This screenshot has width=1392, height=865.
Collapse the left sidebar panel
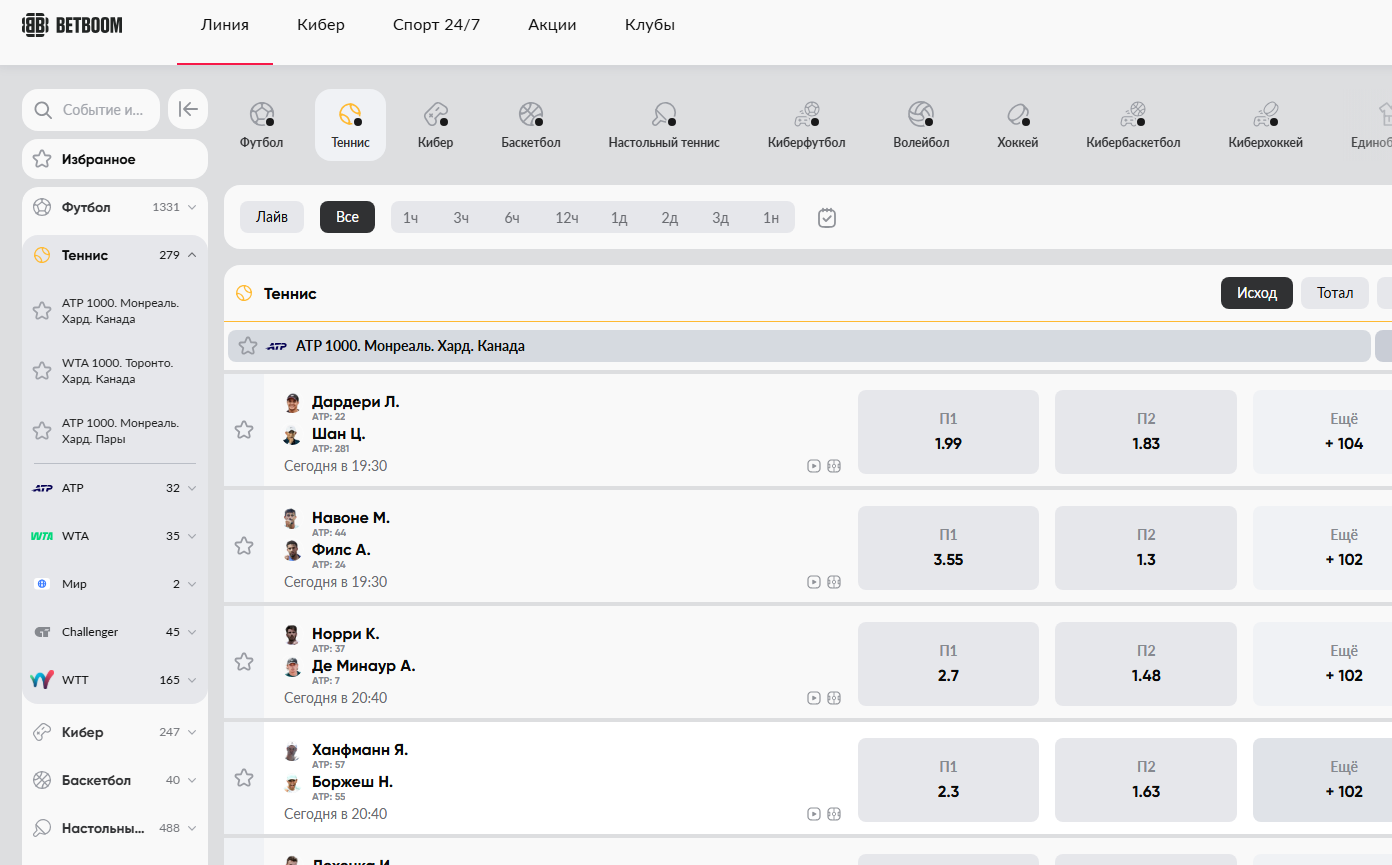tap(188, 110)
